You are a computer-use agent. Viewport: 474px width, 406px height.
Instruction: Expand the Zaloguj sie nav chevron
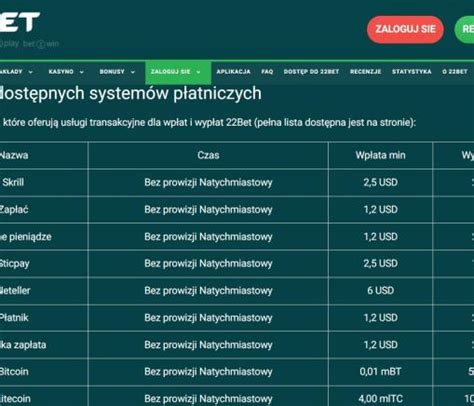tap(198, 72)
